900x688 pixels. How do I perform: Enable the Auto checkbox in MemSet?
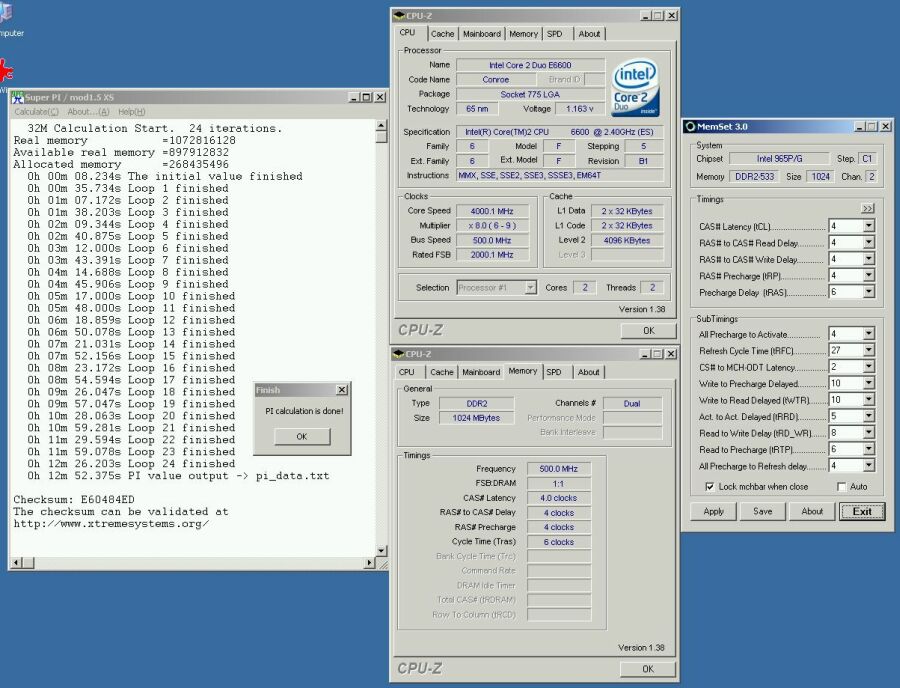pos(842,487)
